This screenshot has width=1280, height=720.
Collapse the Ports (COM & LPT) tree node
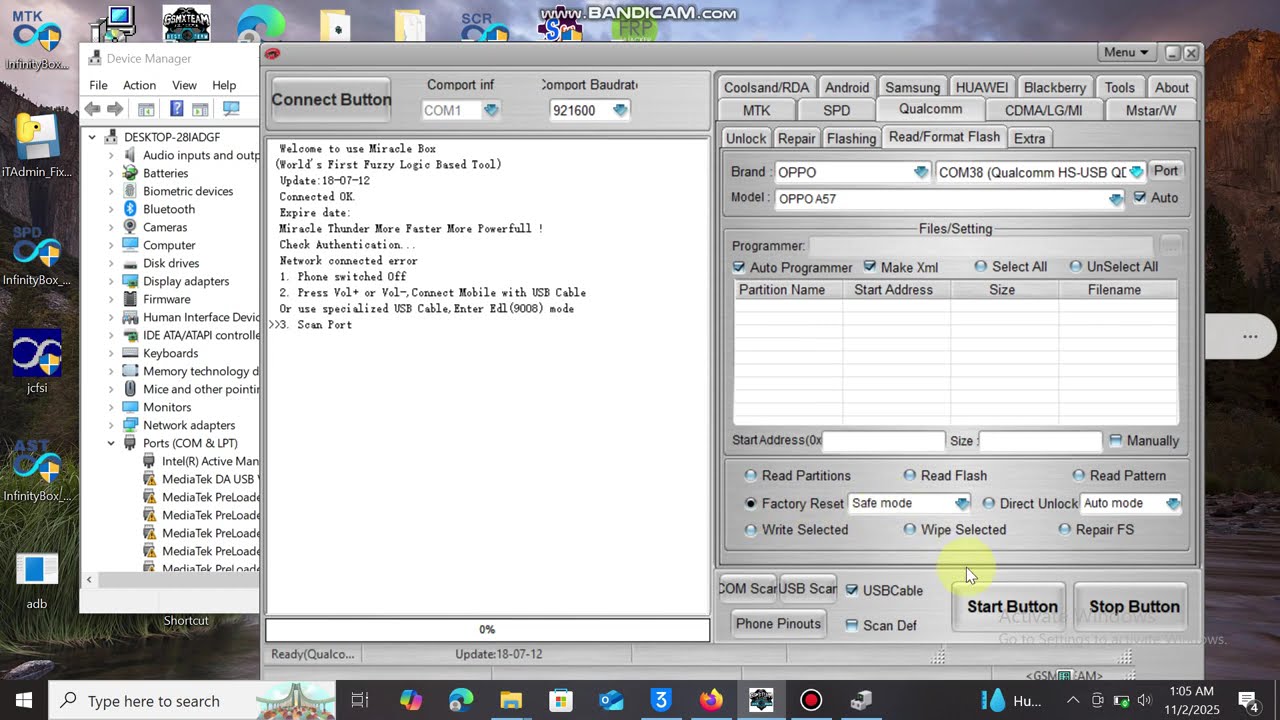pyautogui.click(x=111, y=443)
